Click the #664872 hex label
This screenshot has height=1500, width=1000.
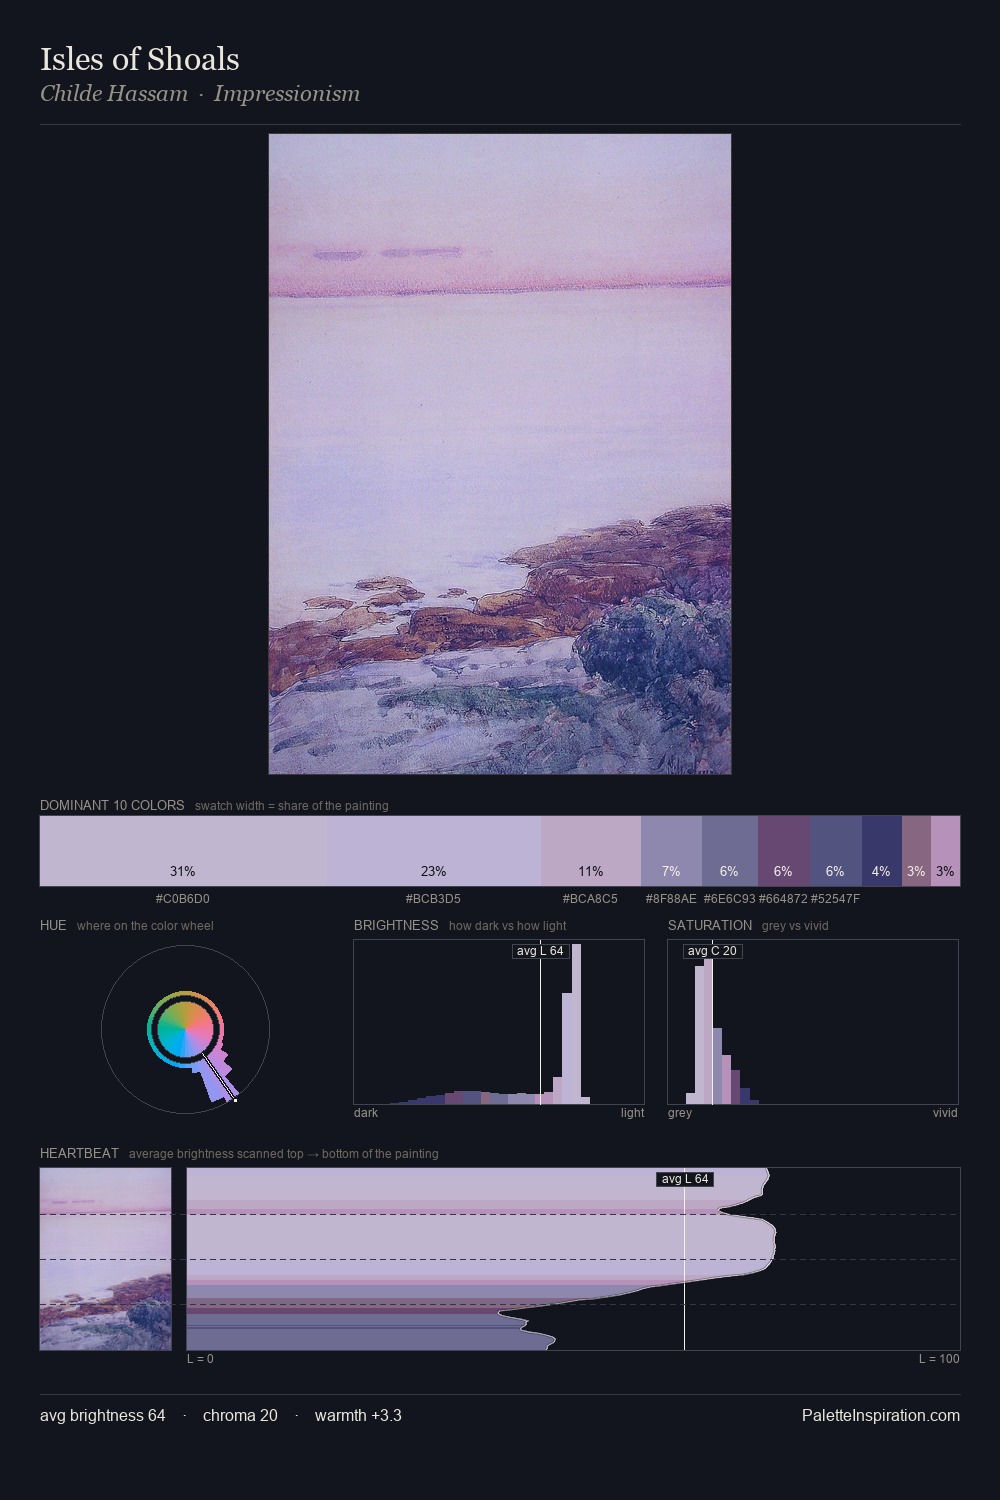[783, 899]
